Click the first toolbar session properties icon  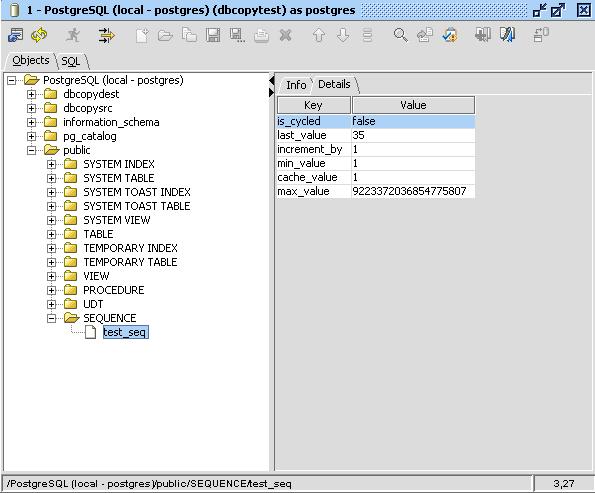click(x=16, y=35)
